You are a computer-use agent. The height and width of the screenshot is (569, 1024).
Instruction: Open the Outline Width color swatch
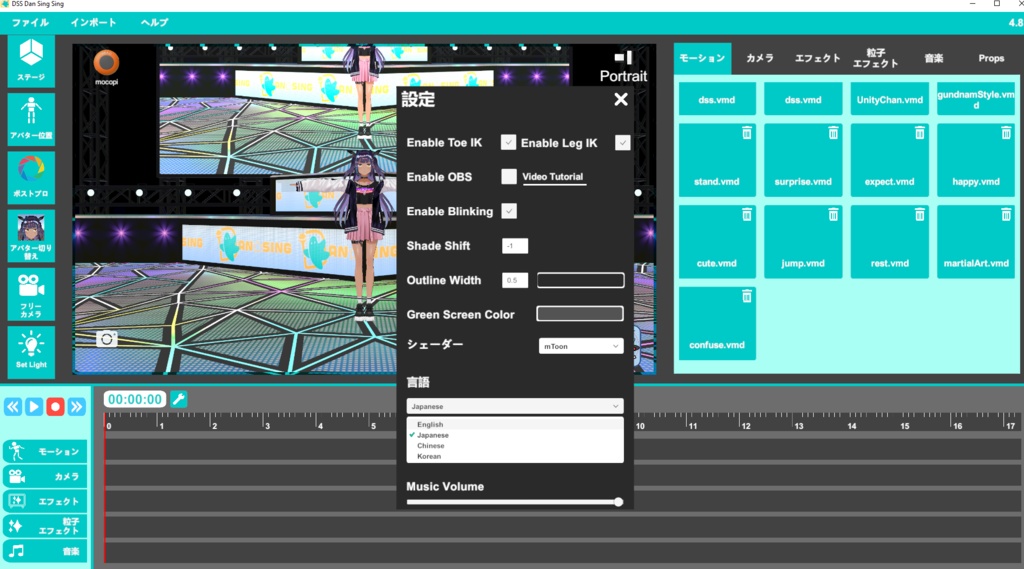tap(580, 280)
